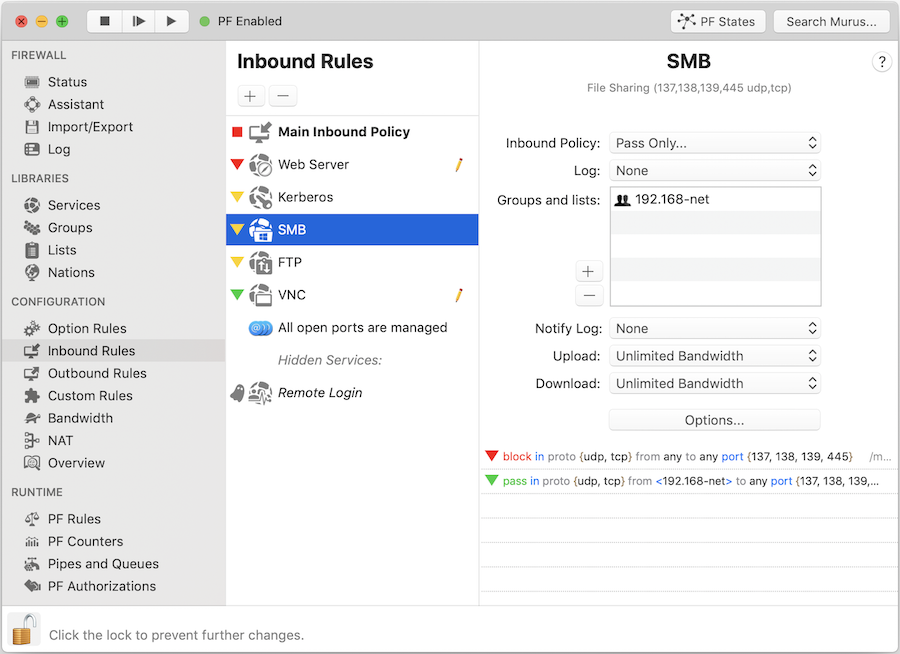This screenshot has height=654, width=900.
Task: Click the PF Counters icon
Action: coord(32,541)
